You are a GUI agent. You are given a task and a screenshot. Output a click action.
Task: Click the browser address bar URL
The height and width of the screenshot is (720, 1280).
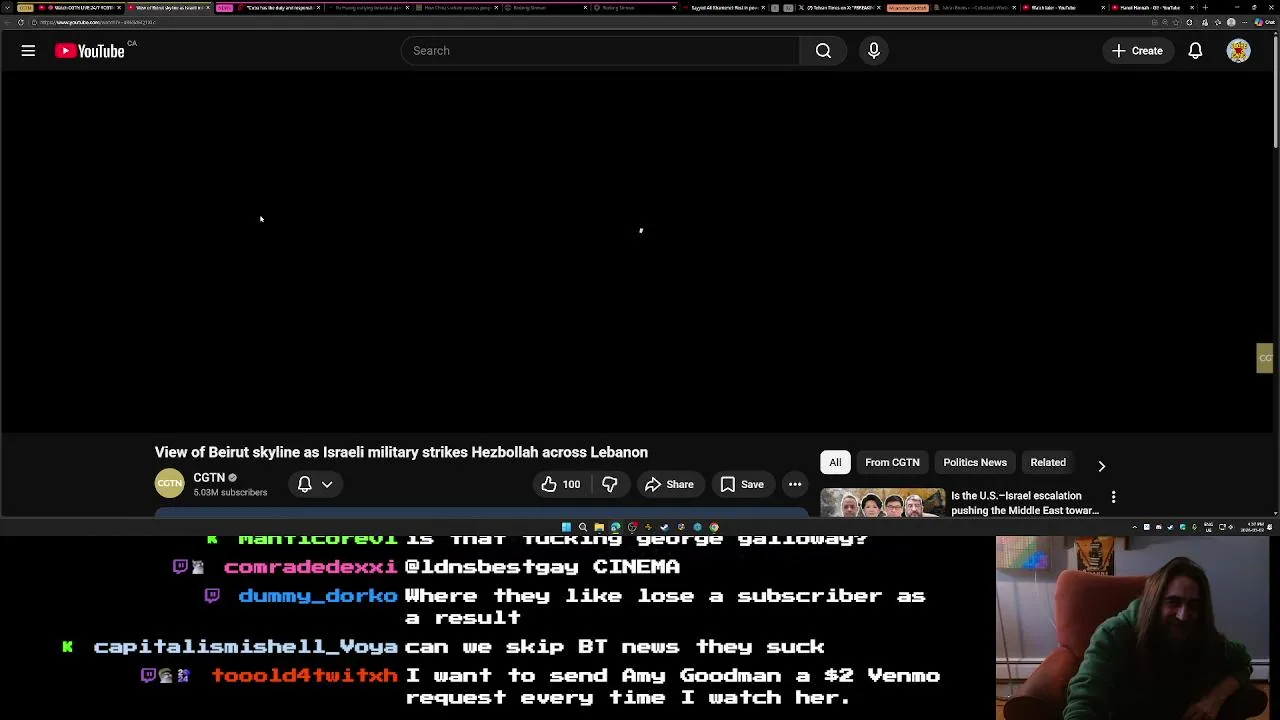click(98, 22)
